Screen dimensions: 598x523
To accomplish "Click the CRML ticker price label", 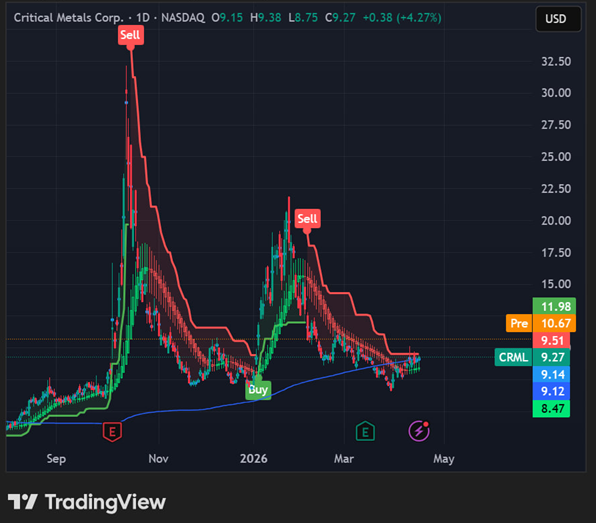I will pyautogui.click(x=513, y=357).
